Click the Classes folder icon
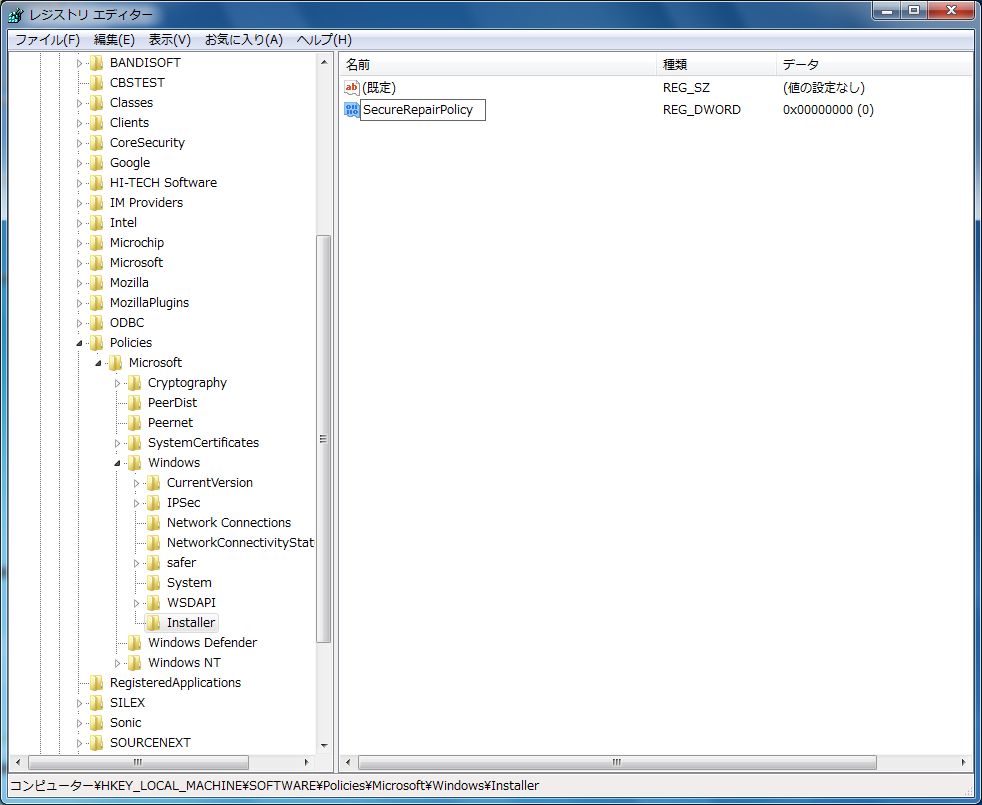This screenshot has height=805, width=982. point(96,103)
